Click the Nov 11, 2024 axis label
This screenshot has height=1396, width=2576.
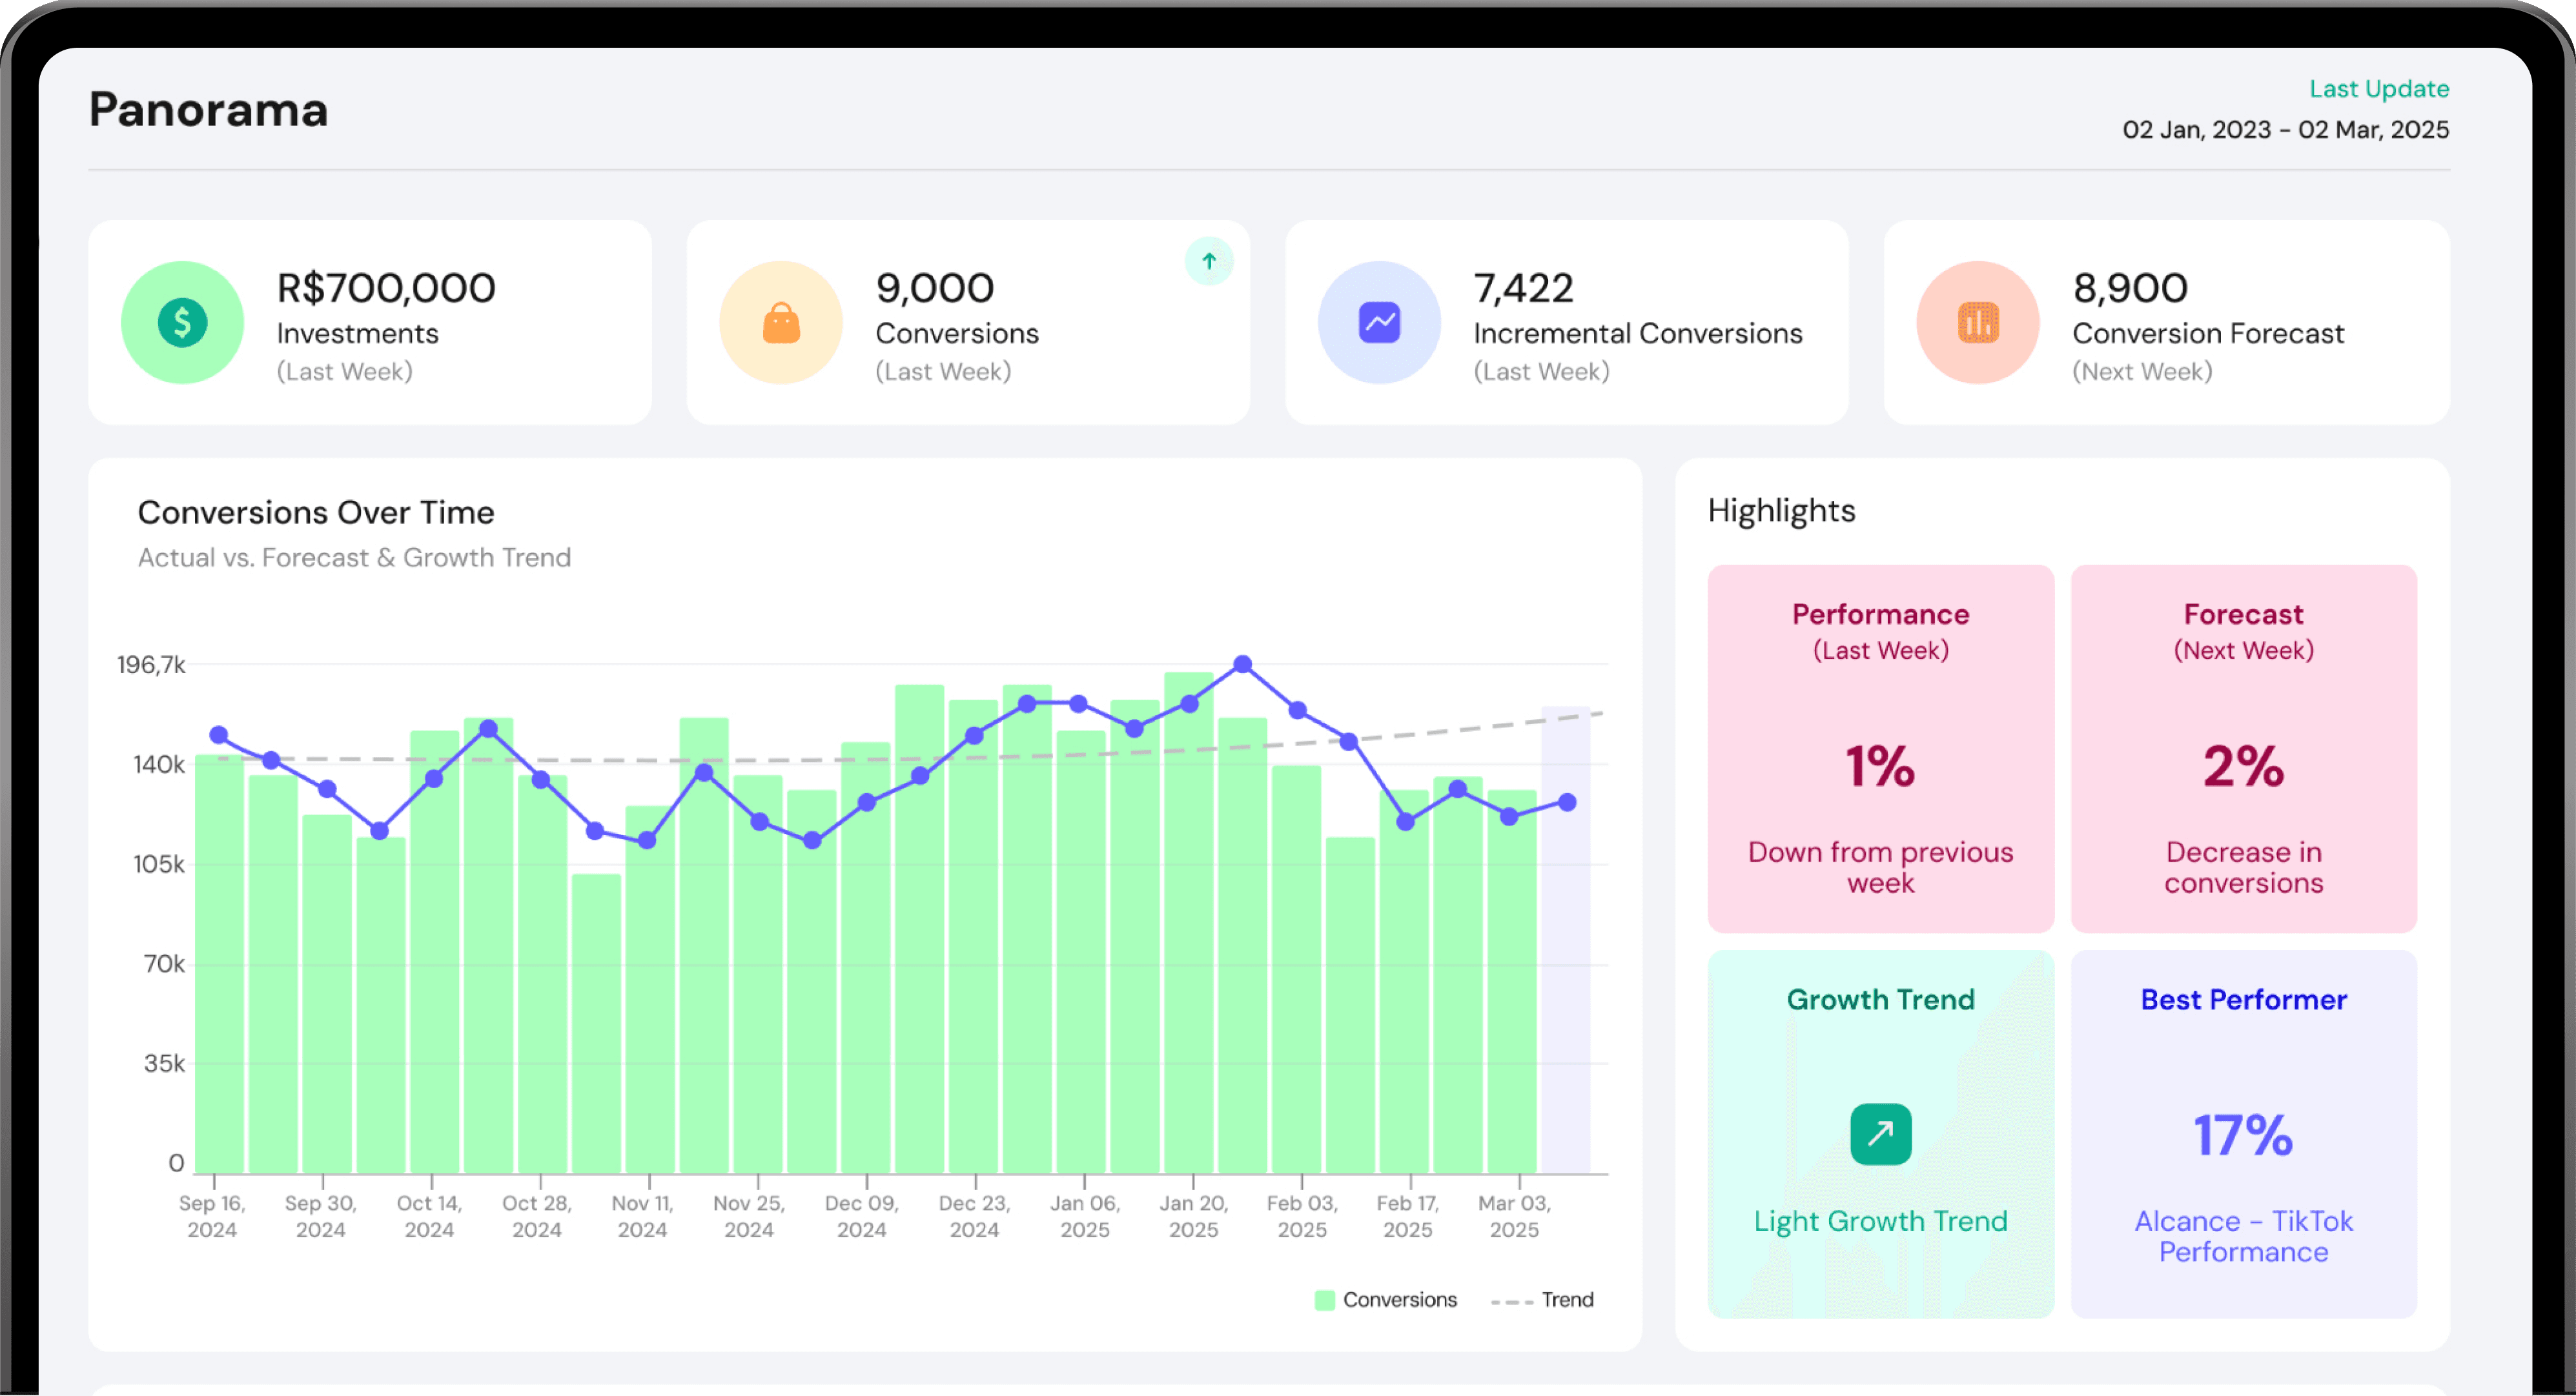point(642,1216)
